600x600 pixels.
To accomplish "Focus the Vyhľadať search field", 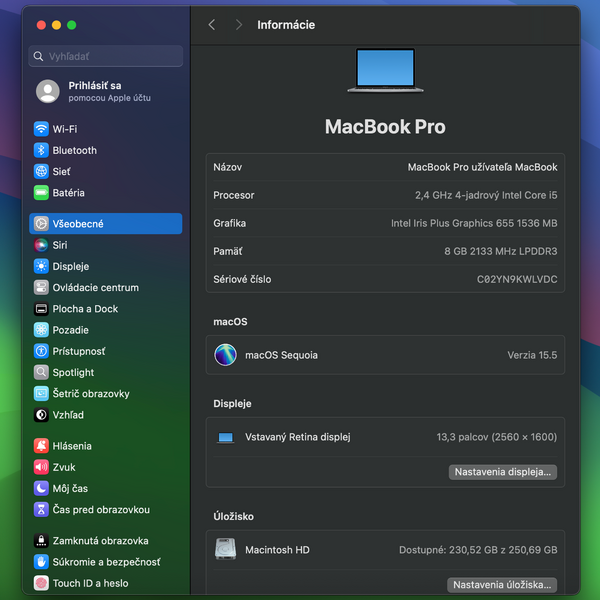I will [x=106, y=56].
